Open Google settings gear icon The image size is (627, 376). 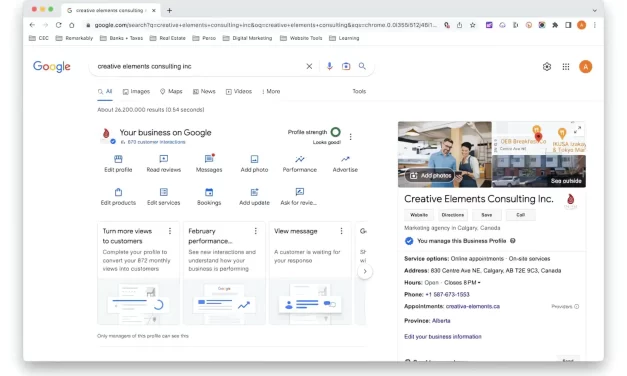[x=547, y=67]
